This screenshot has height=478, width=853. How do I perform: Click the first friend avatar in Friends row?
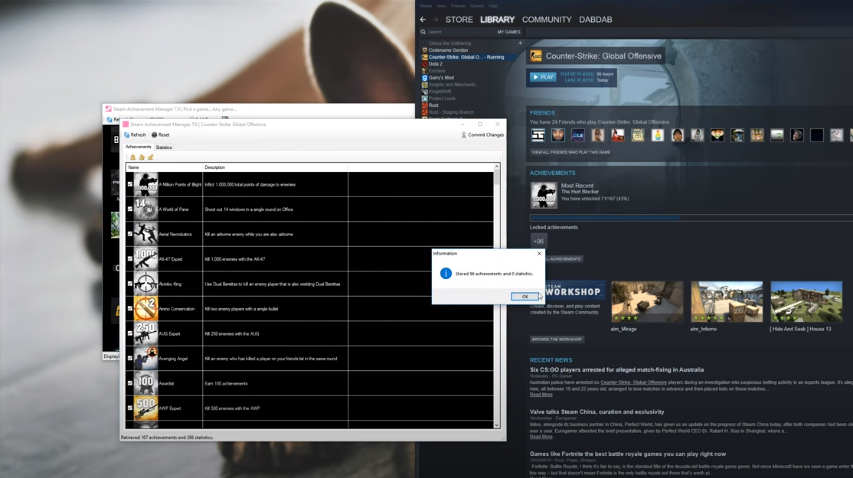[537, 135]
